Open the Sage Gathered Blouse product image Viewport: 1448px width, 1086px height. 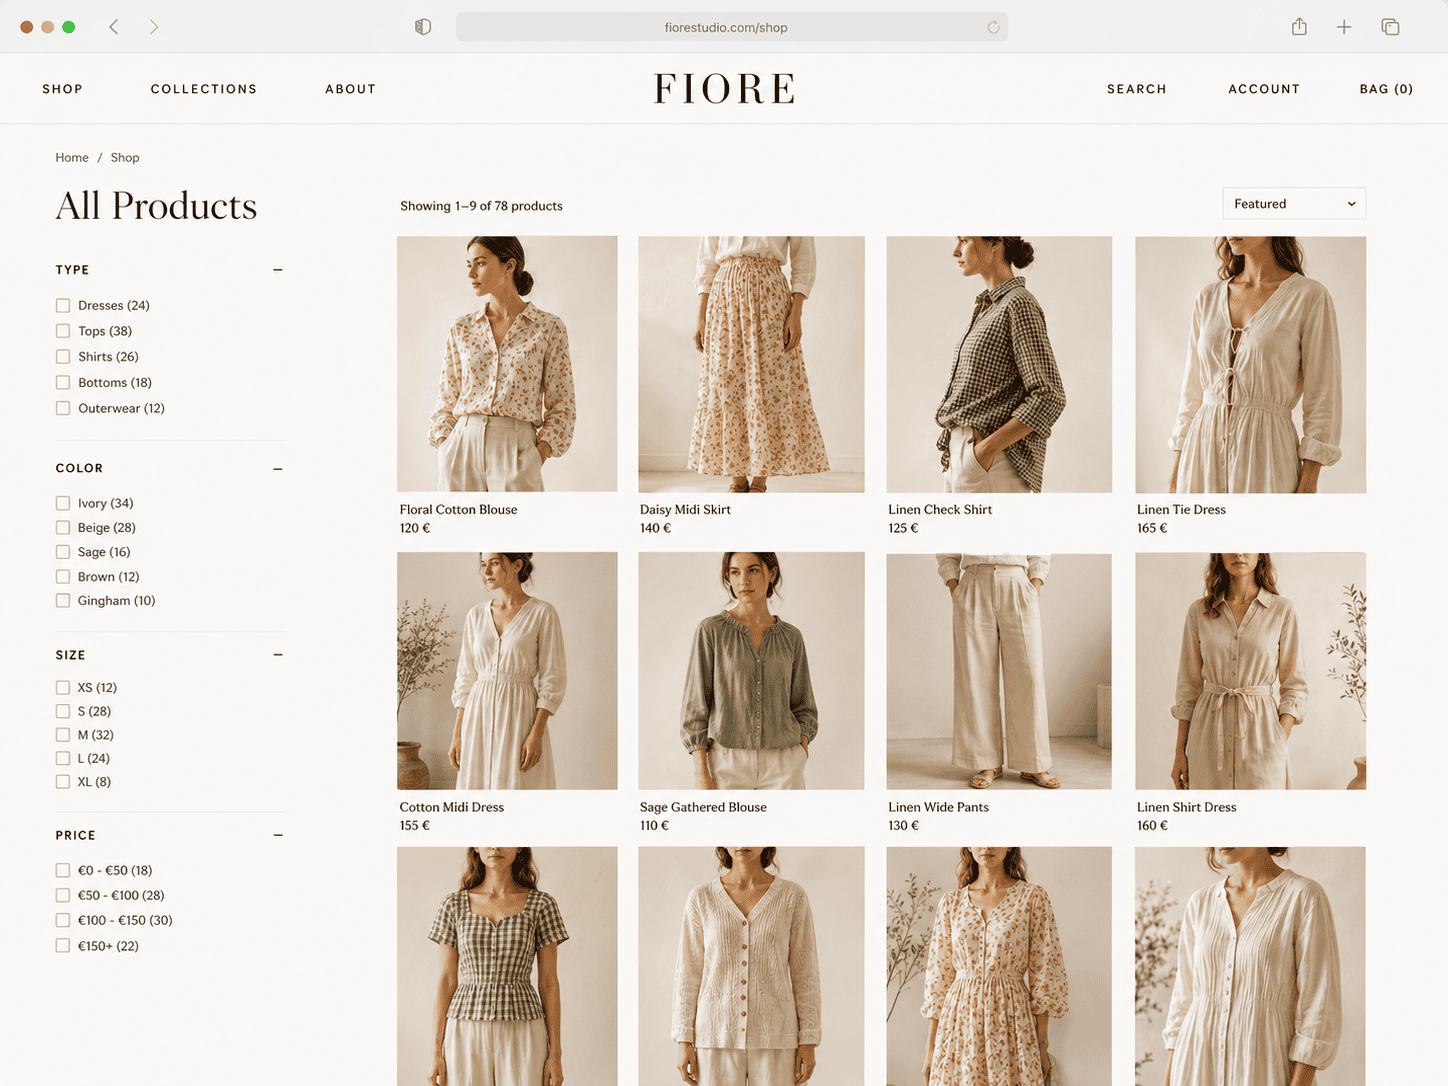751,671
